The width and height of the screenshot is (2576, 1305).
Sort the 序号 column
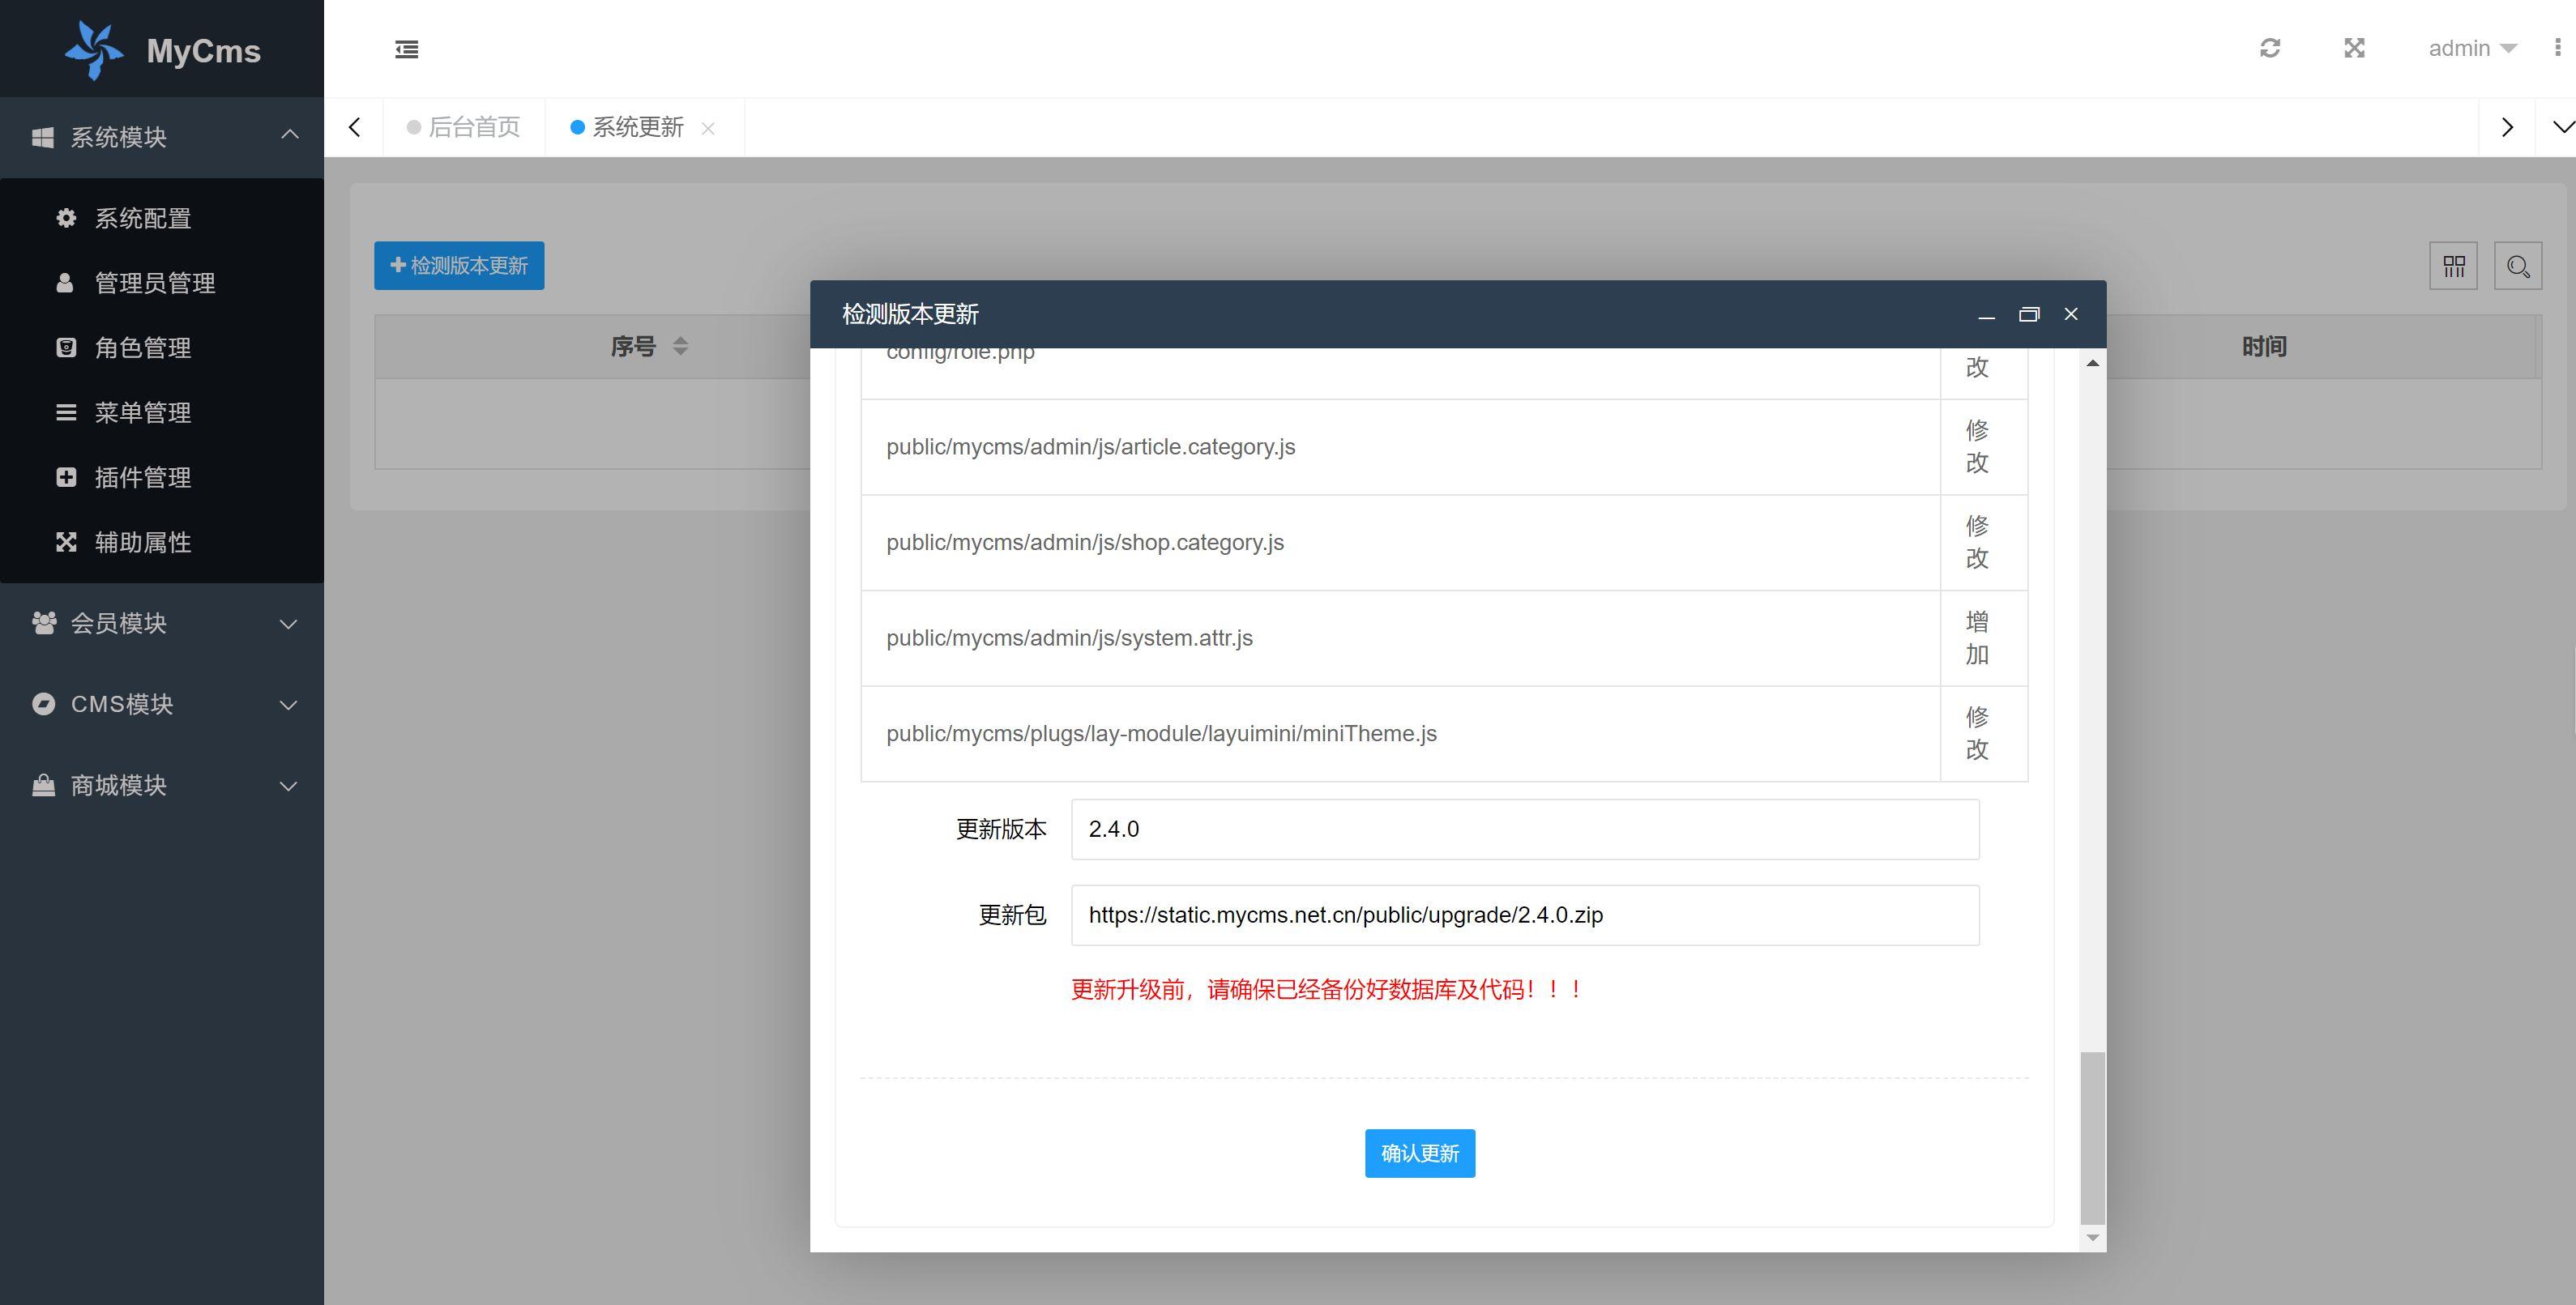point(680,347)
